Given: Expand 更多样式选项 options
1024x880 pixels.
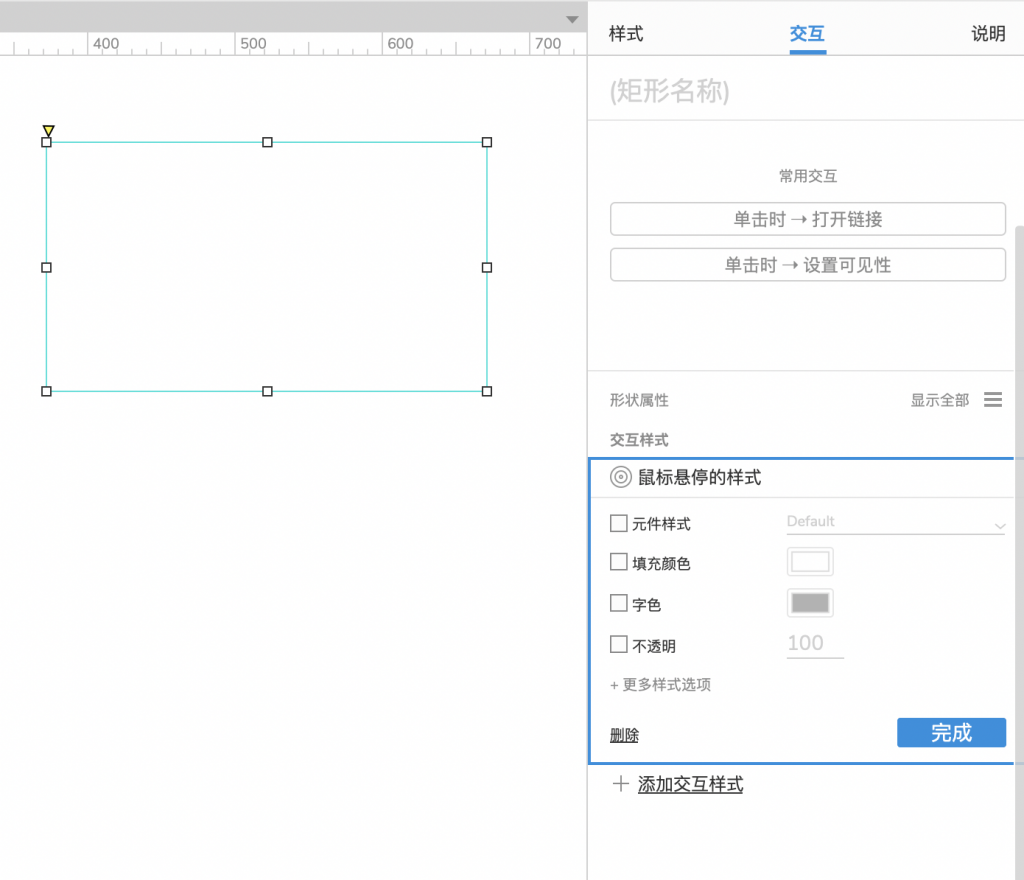Looking at the screenshot, I should [x=660, y=685].
